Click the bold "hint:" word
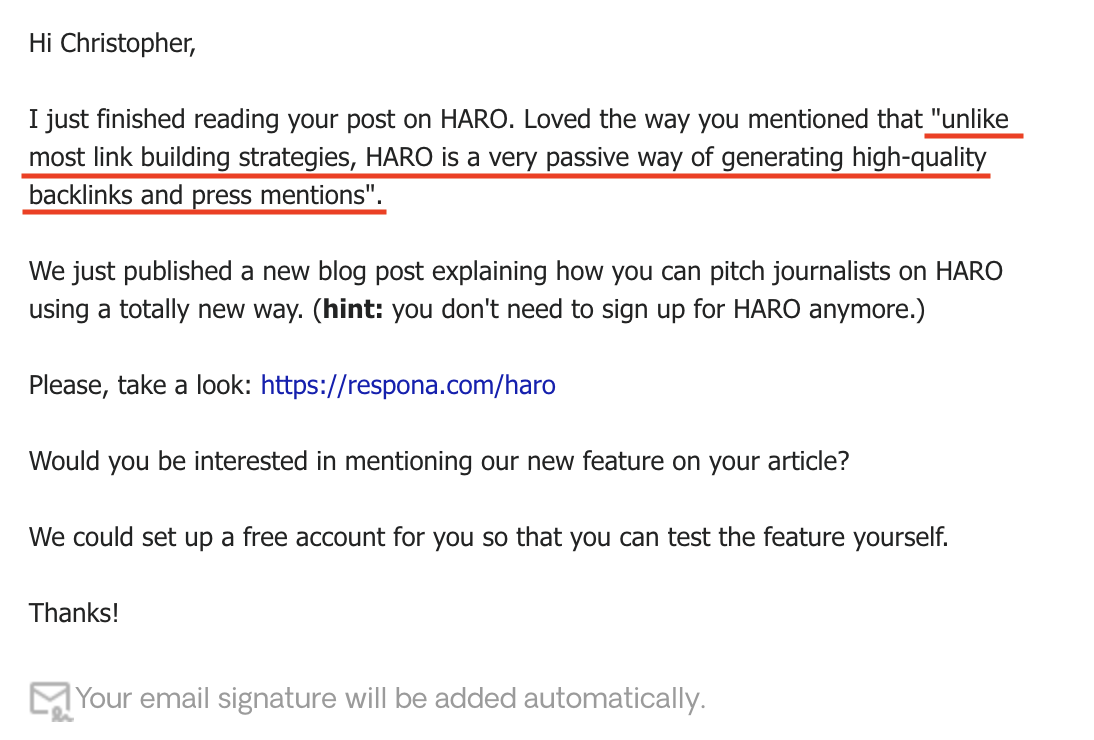This screenshot has width=1094, height=740. click(x=351, y=309)
